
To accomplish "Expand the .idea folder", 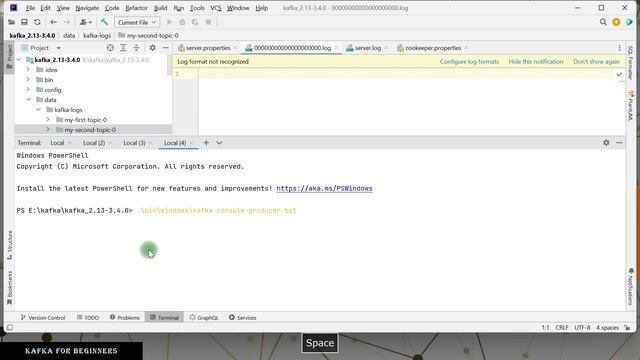I will tap(28, 70).
